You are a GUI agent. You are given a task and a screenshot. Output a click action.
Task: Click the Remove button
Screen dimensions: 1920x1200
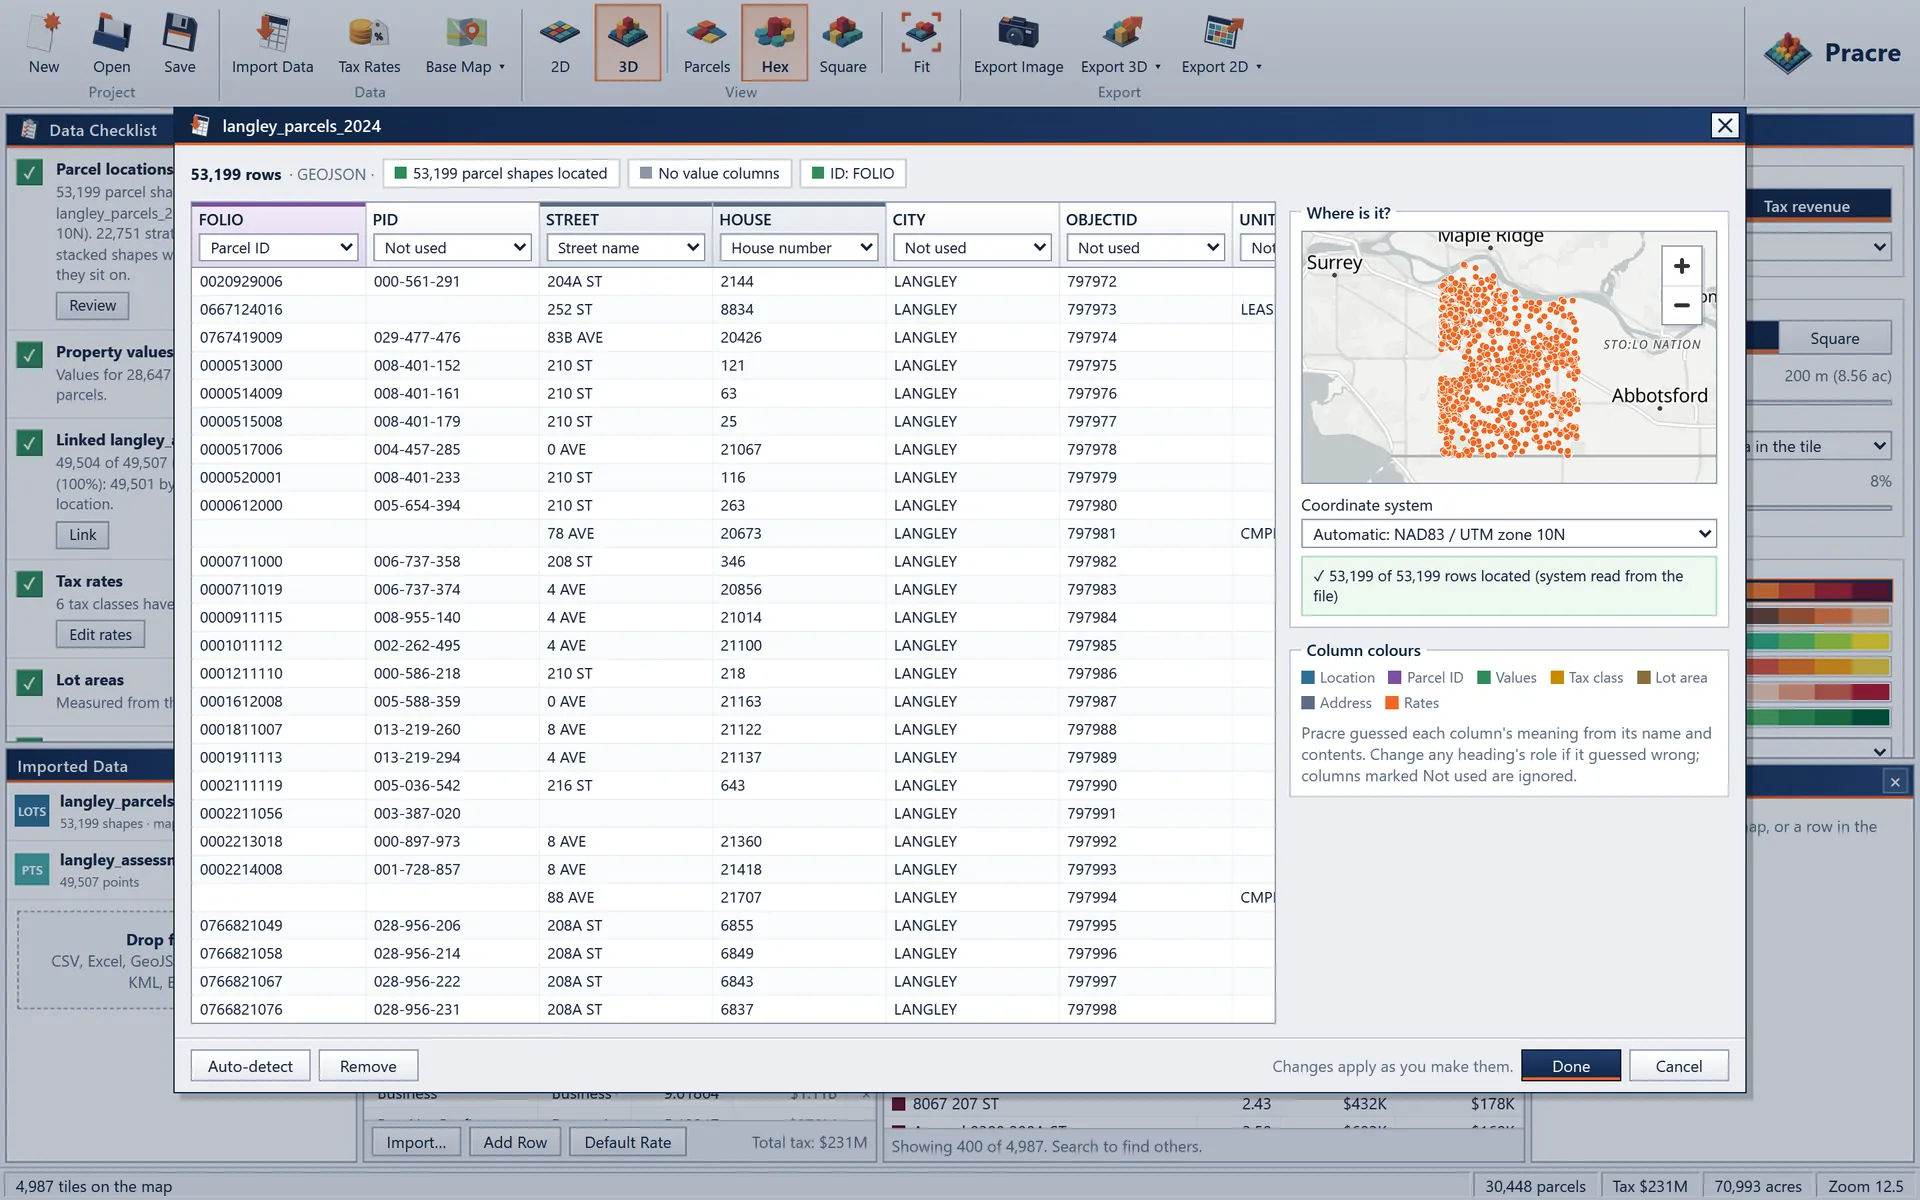368,1066
